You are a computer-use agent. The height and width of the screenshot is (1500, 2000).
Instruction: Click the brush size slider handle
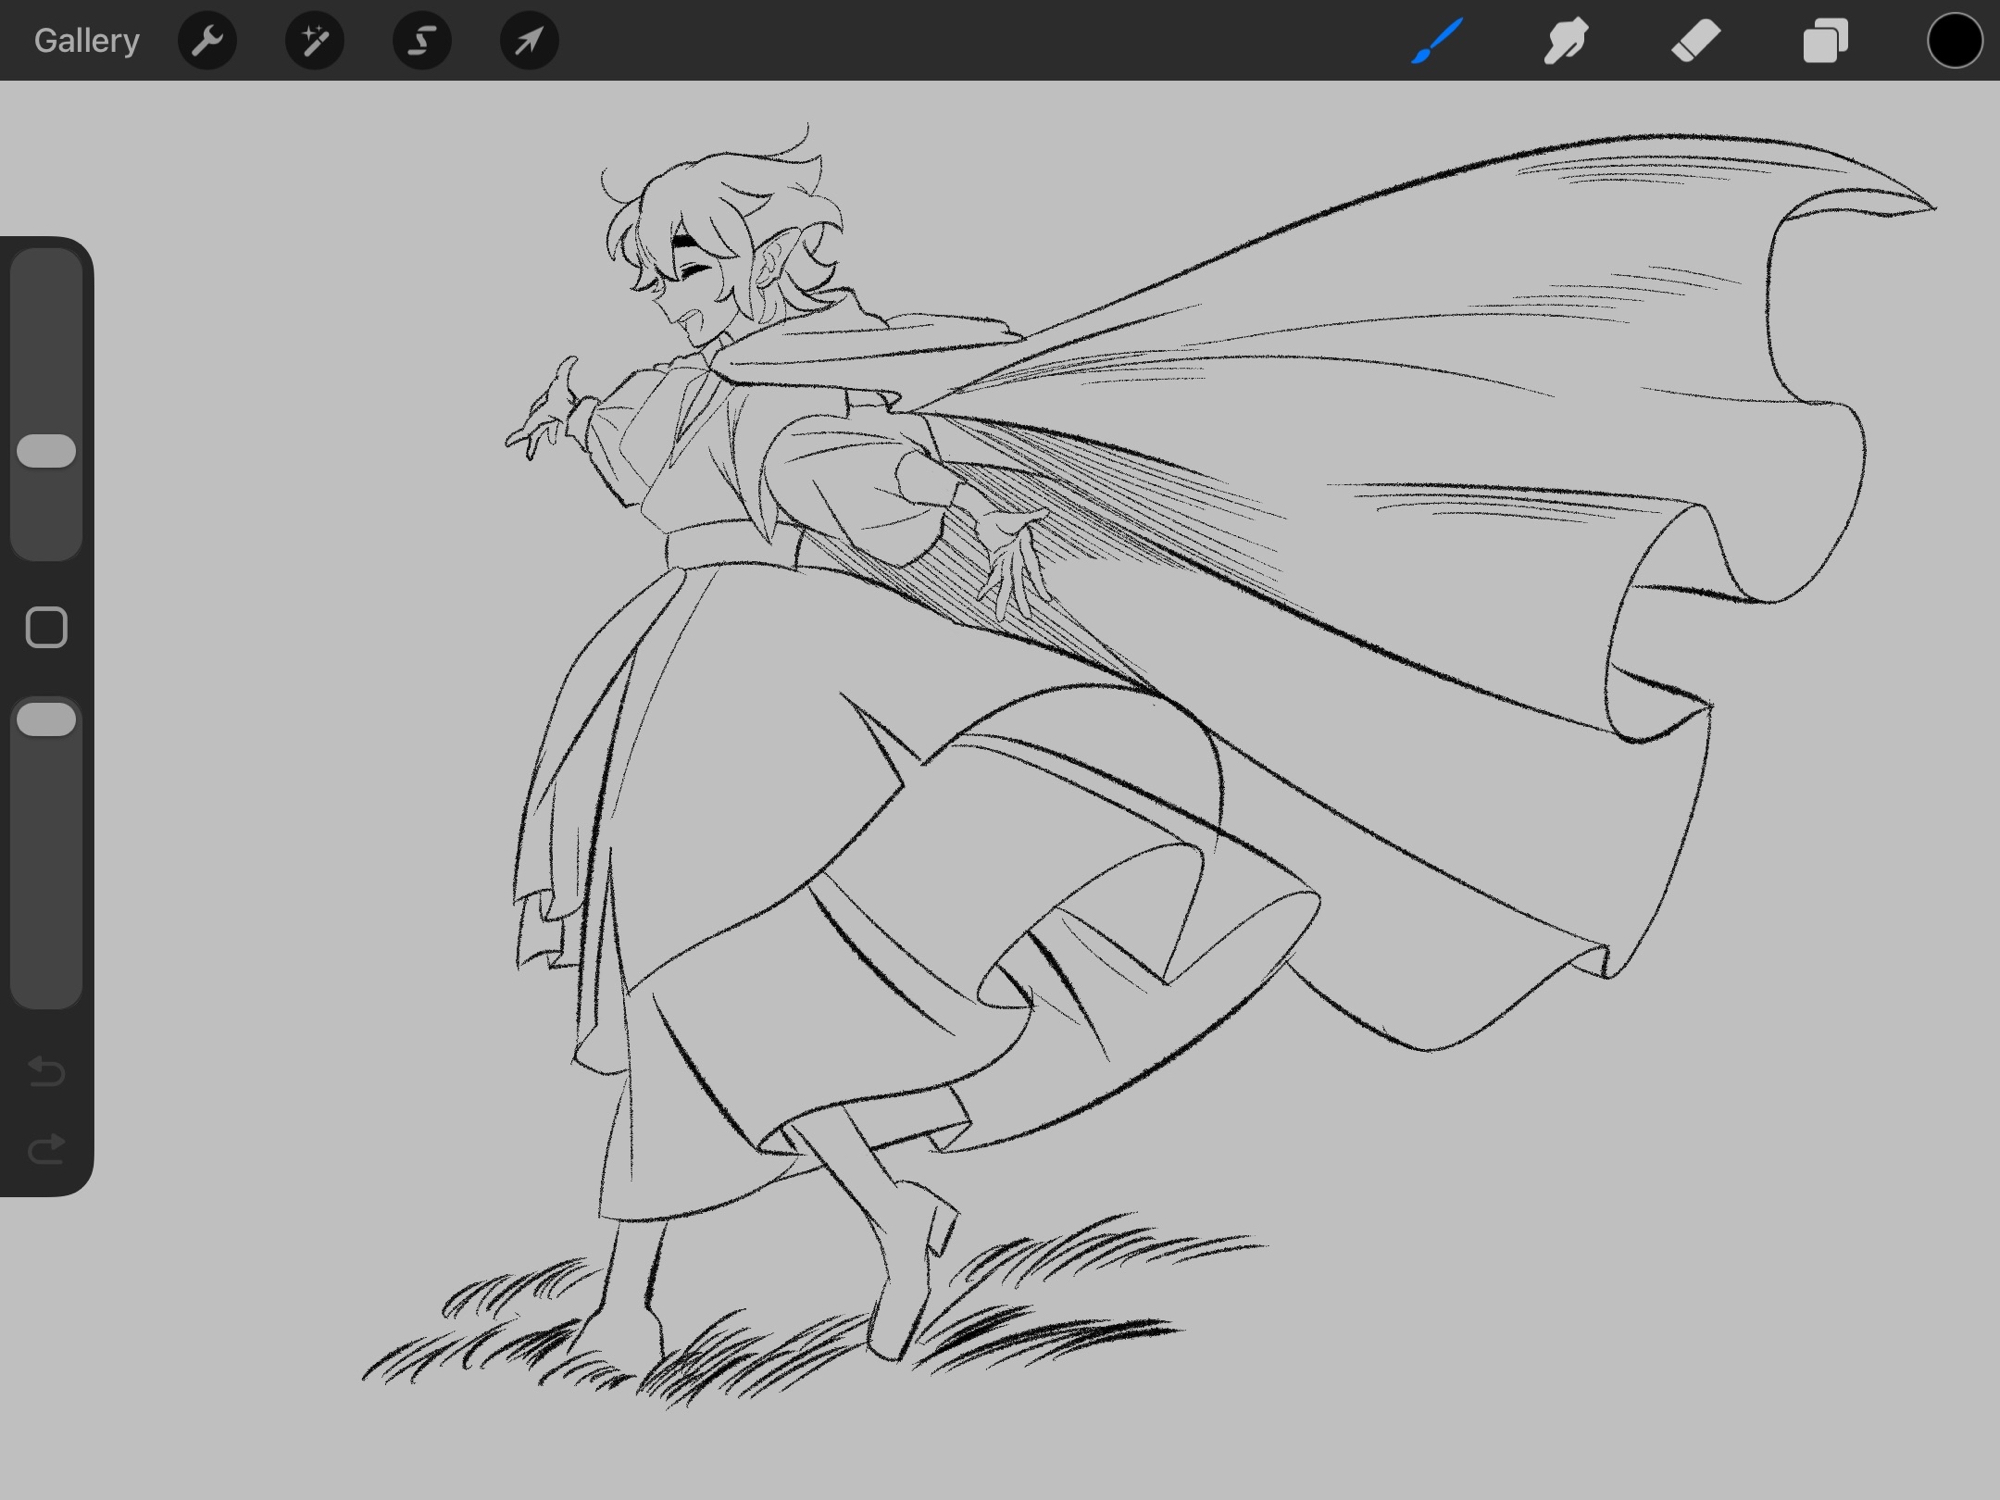click(47, 451)
